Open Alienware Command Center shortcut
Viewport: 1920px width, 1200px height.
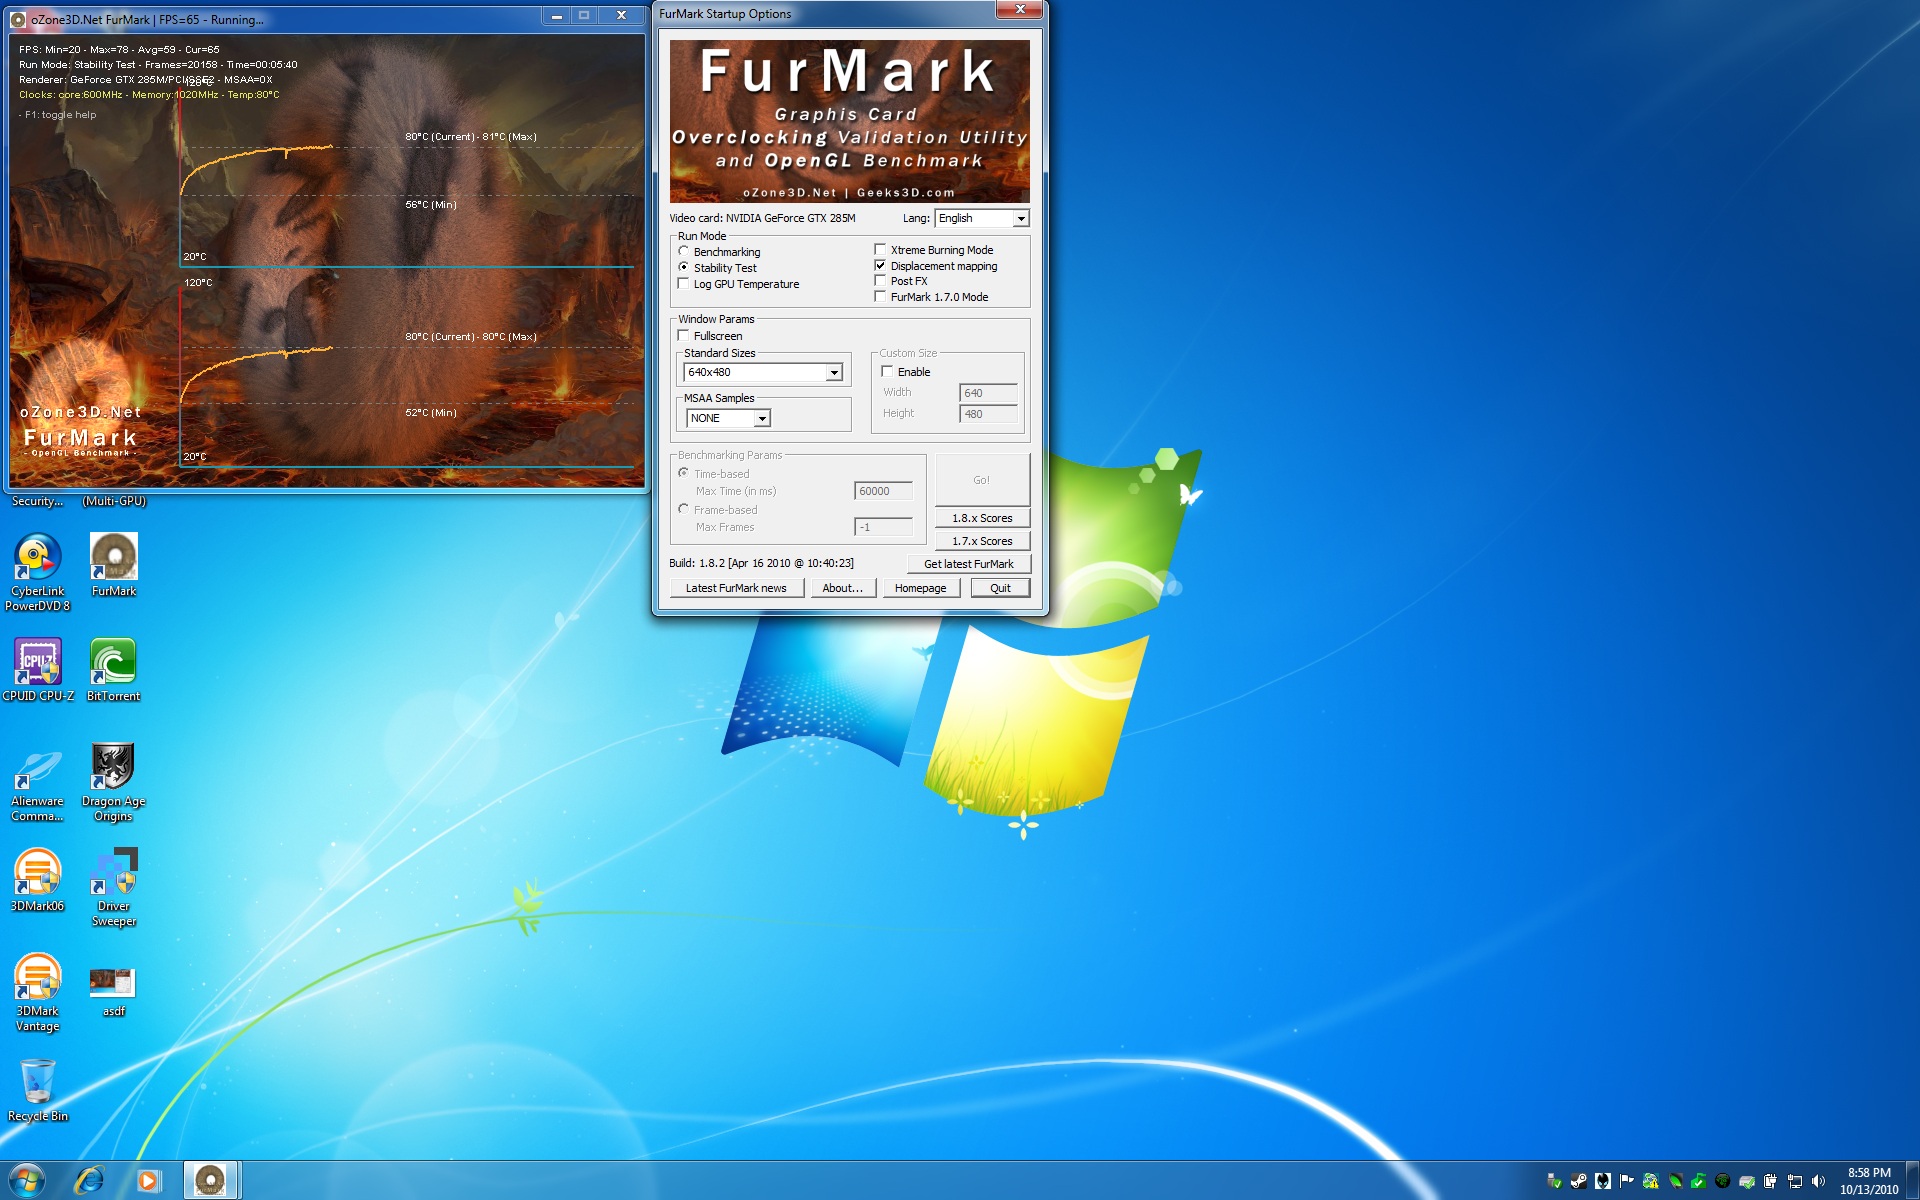(x=37, y=785)
